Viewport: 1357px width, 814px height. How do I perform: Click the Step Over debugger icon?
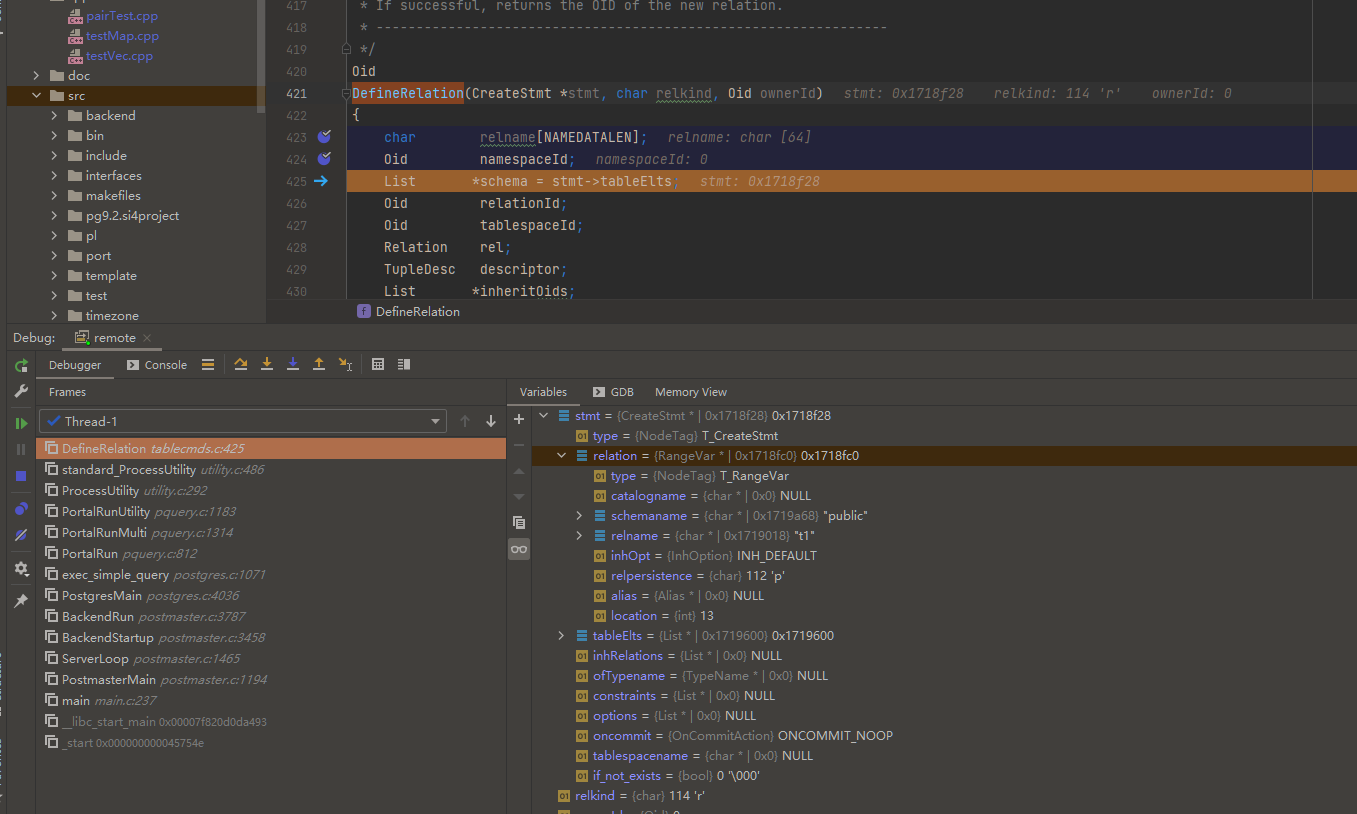coord(241,365)
